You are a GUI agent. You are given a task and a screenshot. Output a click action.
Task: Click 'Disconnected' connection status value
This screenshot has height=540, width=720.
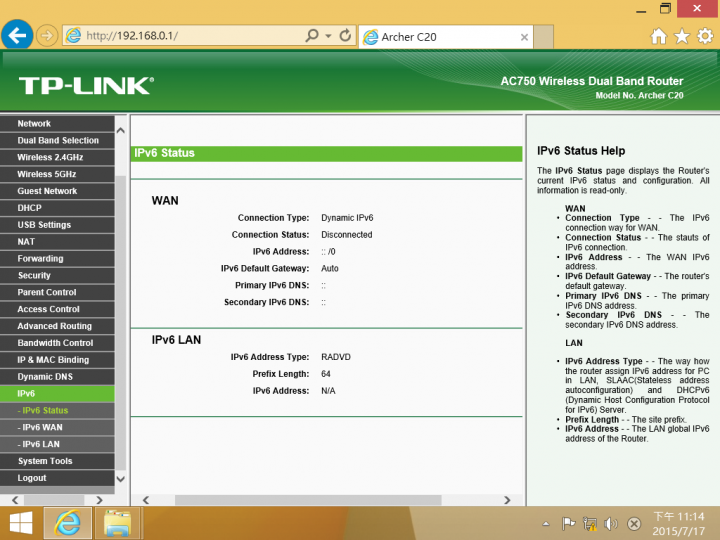click(347, 235)
